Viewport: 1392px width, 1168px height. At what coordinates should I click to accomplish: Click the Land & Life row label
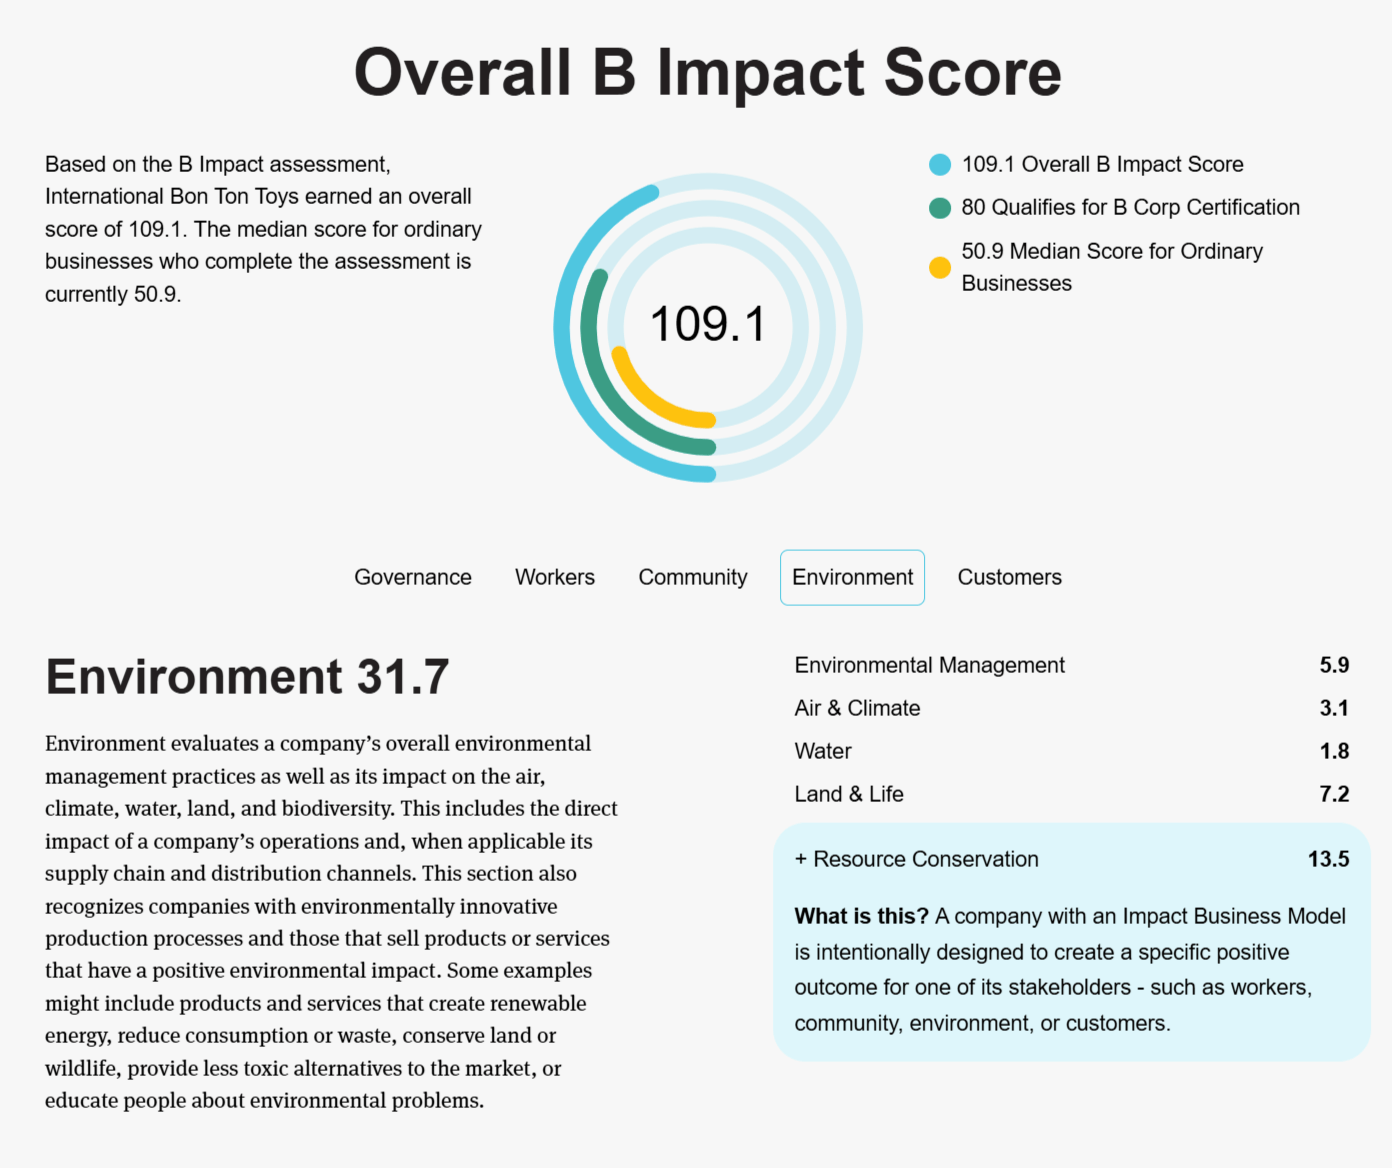click(x=849, y=794)
